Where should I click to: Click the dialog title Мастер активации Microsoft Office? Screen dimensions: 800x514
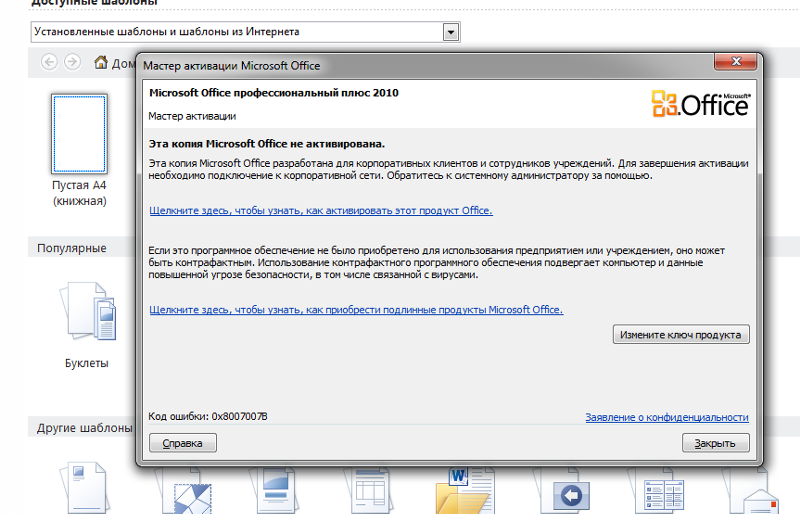pos(232,66)
